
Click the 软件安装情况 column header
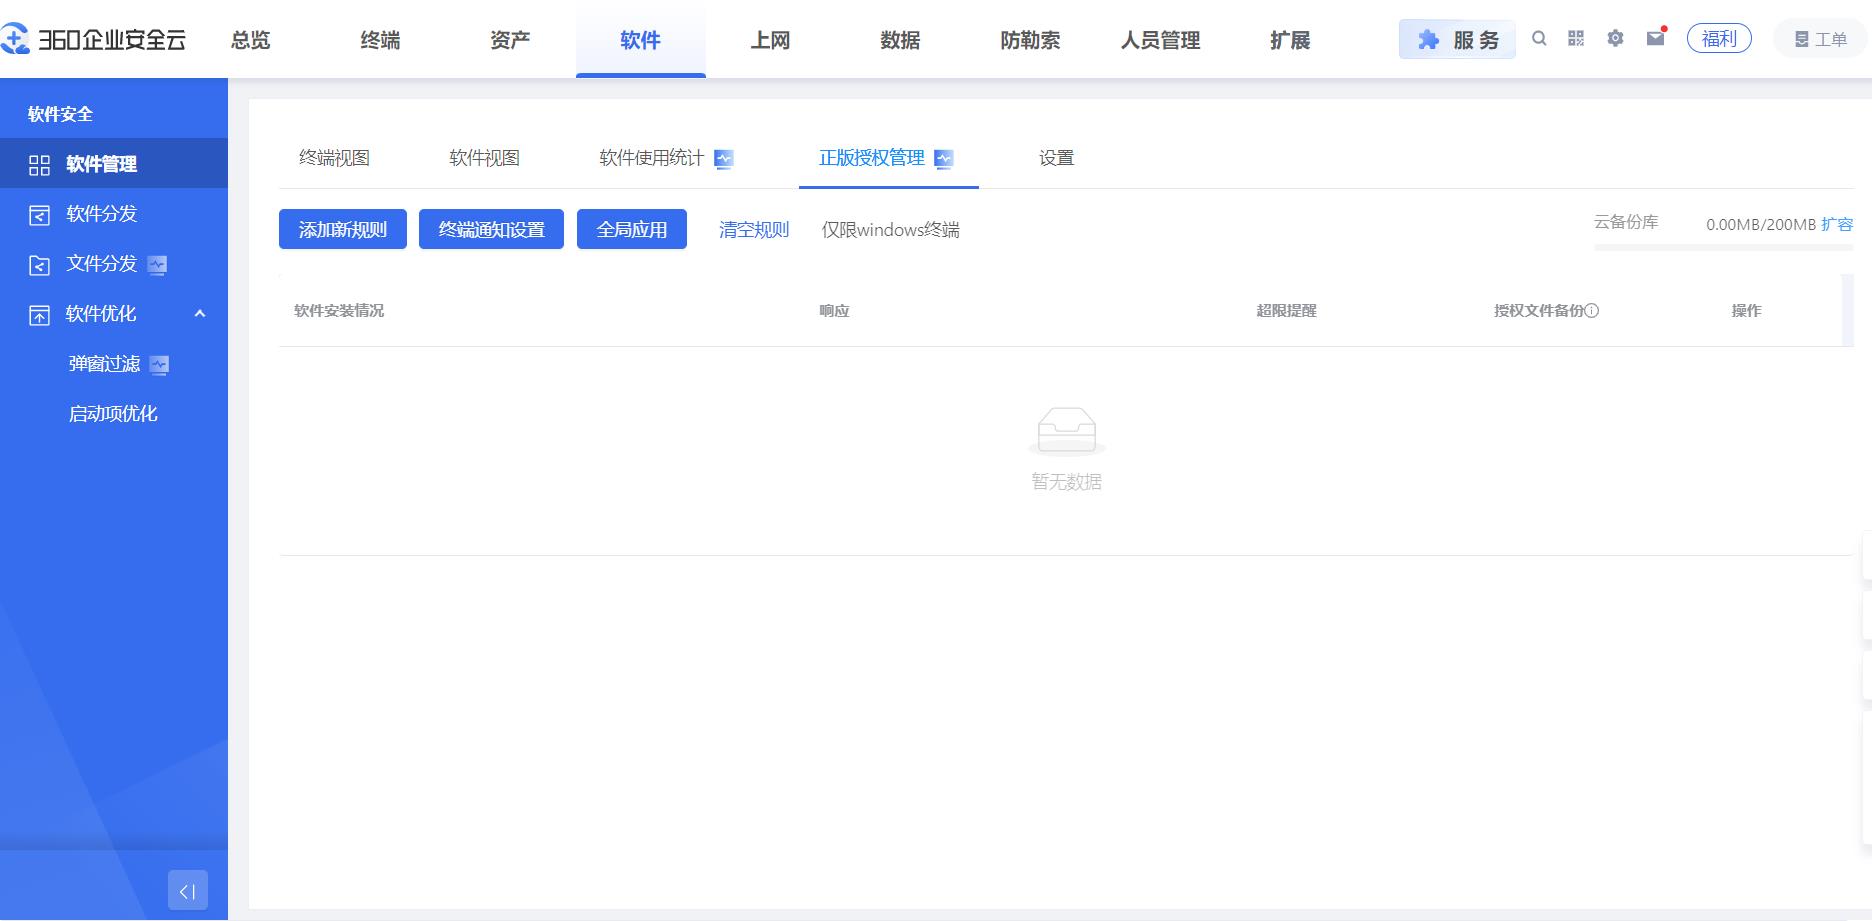click(x=339, y=311)
